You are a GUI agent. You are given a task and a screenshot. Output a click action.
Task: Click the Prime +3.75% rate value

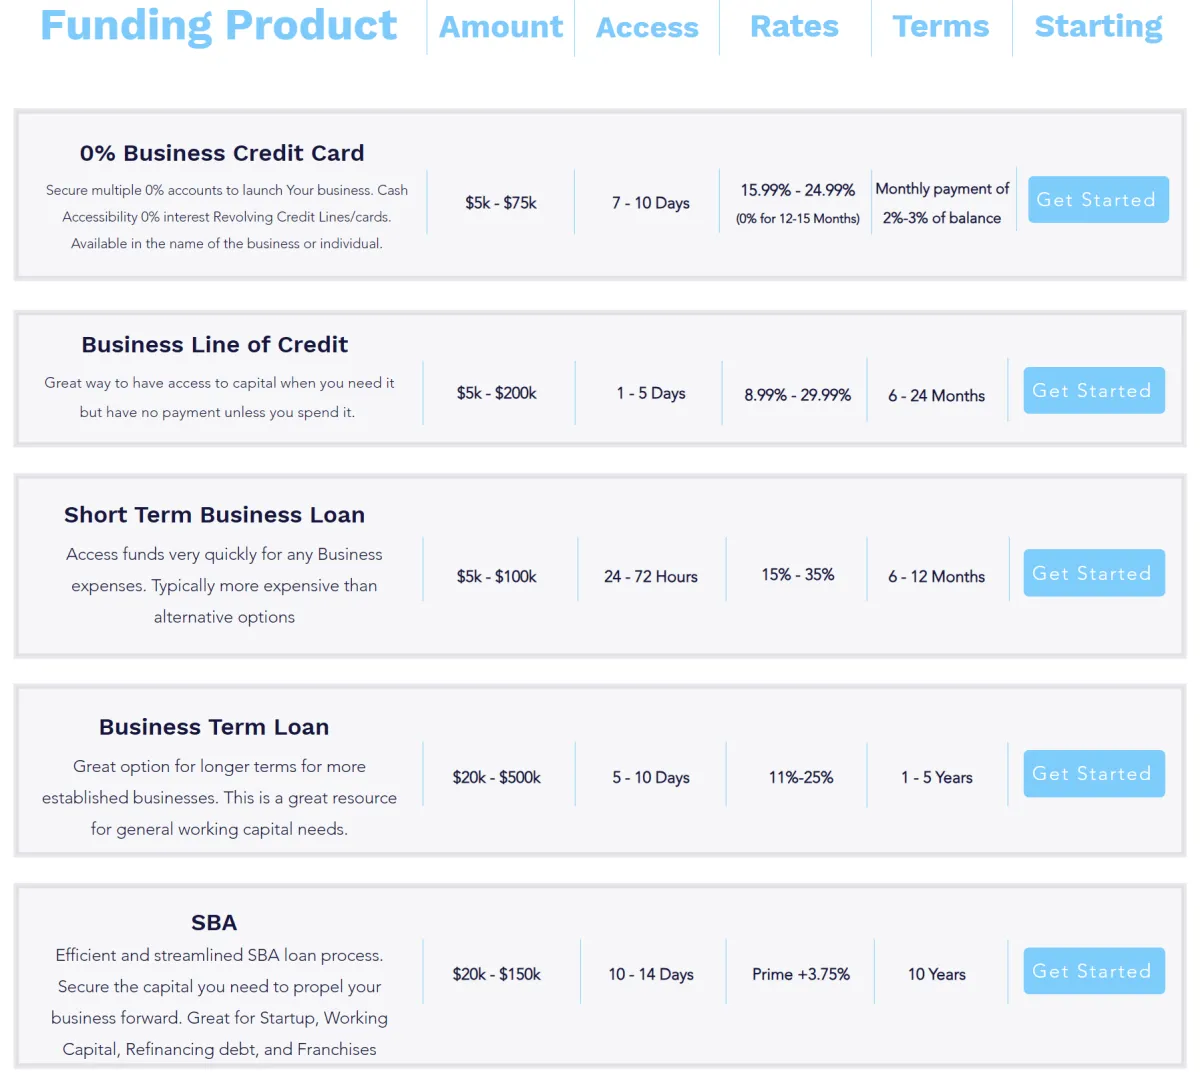801,974
